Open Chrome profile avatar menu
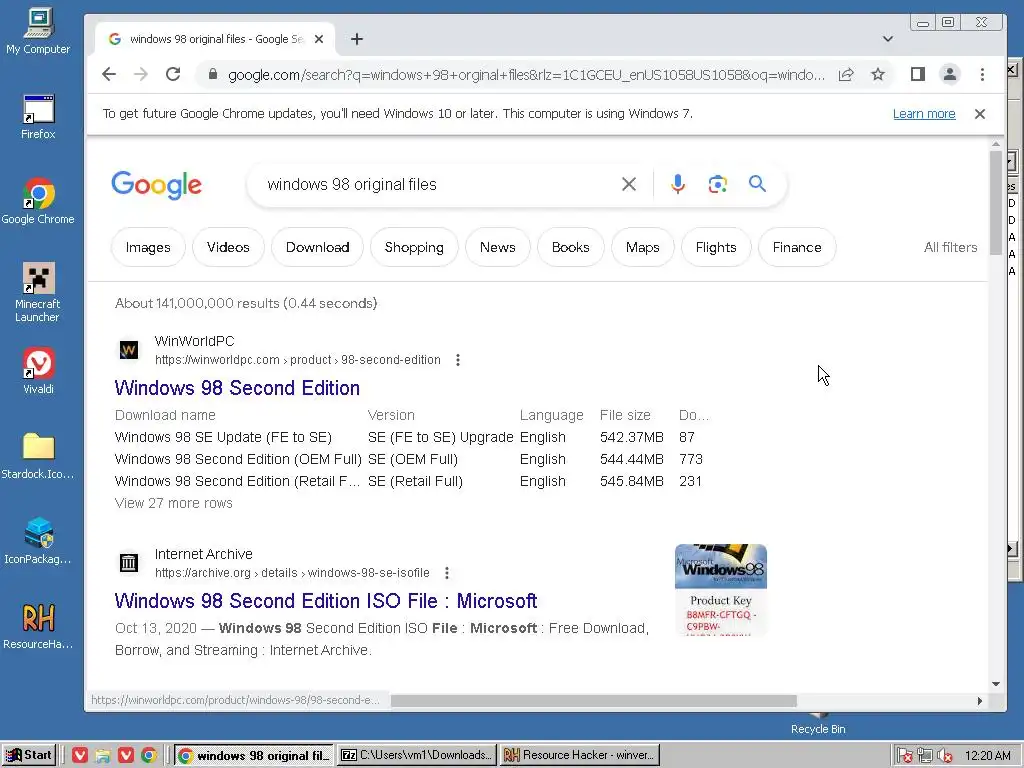 pos(950,74)
